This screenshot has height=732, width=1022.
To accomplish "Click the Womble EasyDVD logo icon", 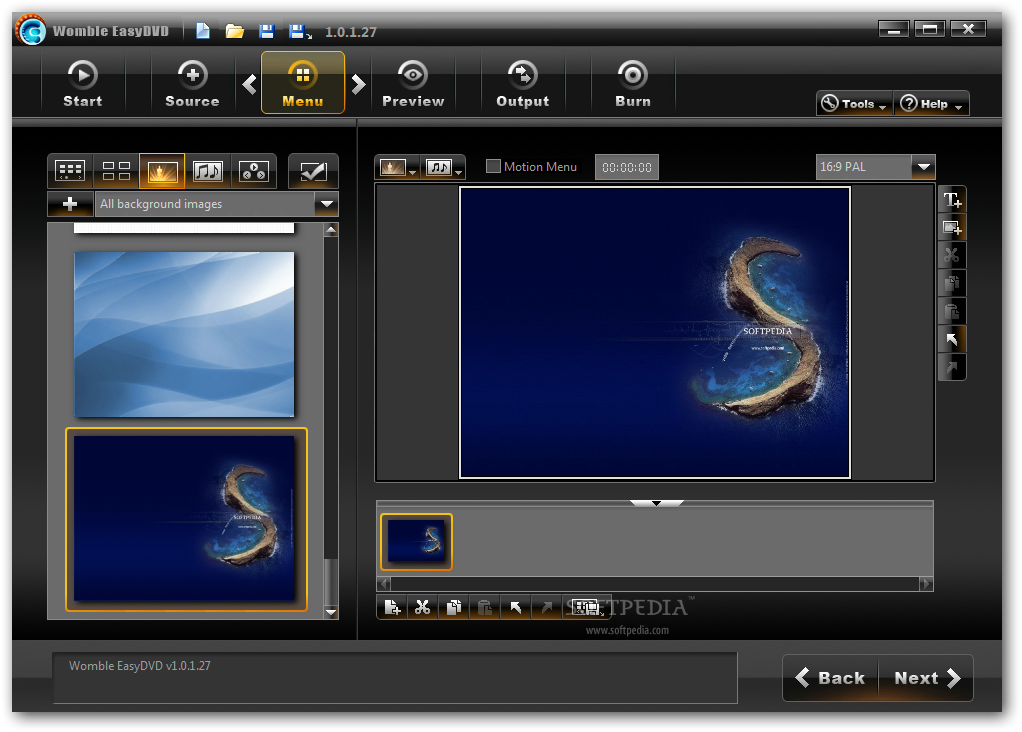I will pos(31,30).
